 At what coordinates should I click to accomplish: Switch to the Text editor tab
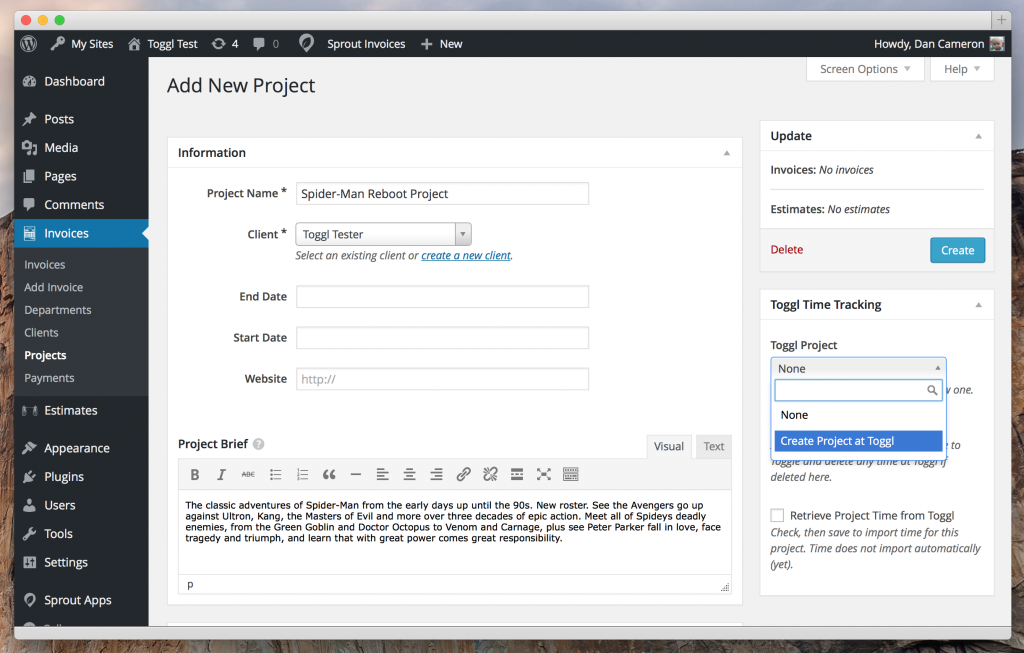click(713, 446)
